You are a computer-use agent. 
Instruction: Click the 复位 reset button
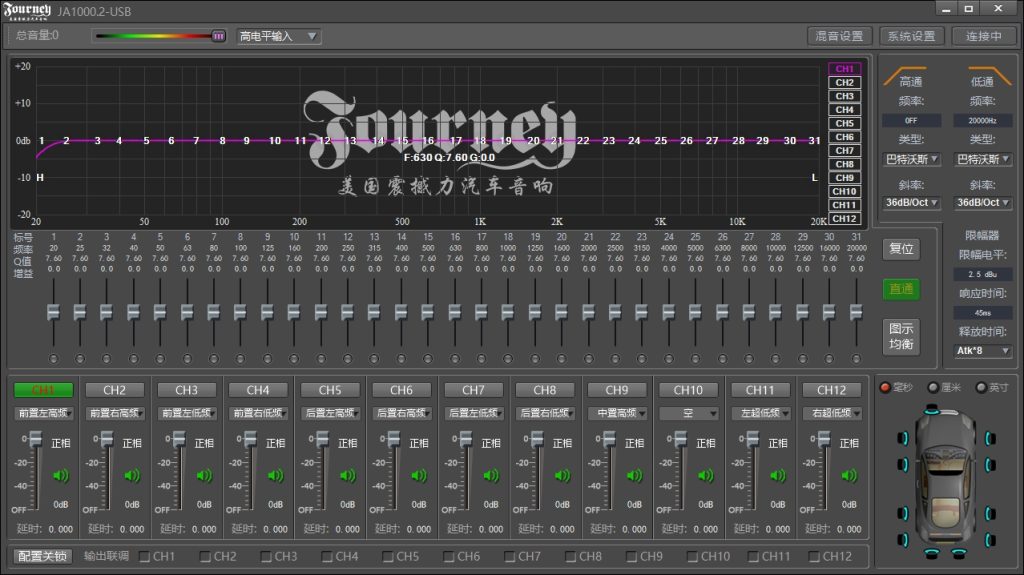901,249
